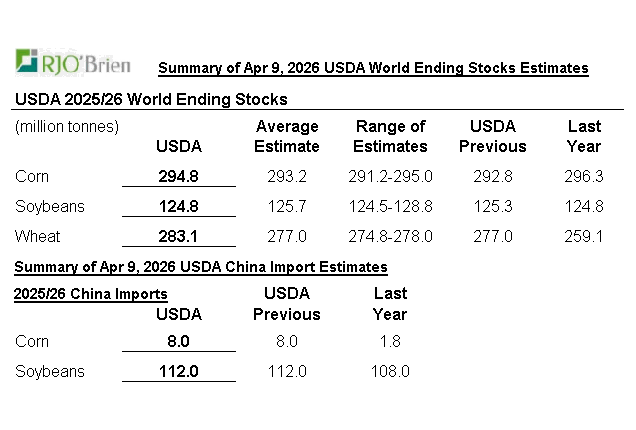Click China corn Last Year value 1.8

[x=390, y=341]
